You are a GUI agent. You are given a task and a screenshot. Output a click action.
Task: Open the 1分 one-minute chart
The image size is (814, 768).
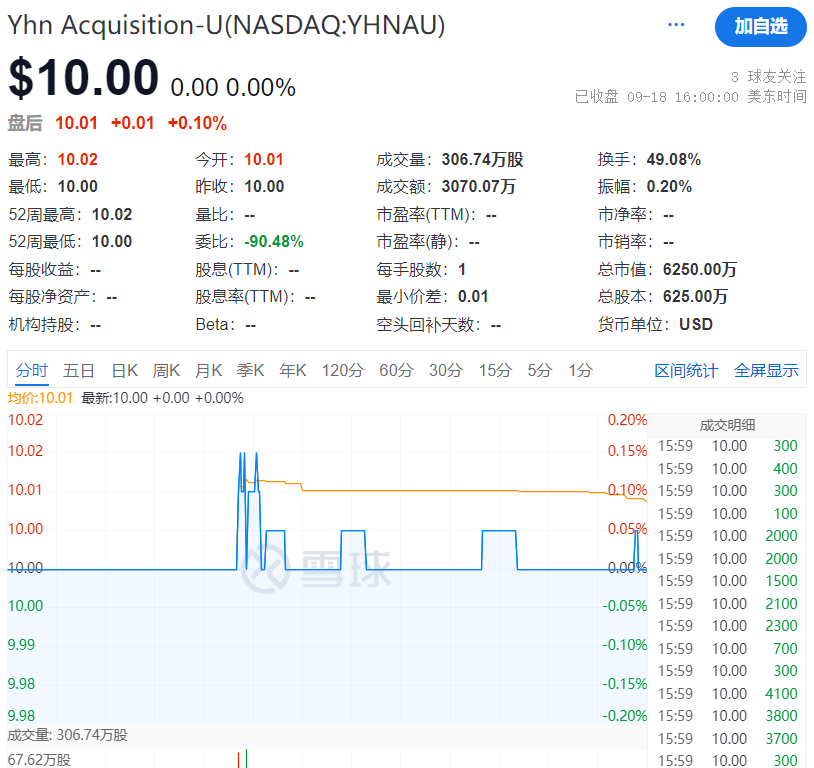coord(577,369)
